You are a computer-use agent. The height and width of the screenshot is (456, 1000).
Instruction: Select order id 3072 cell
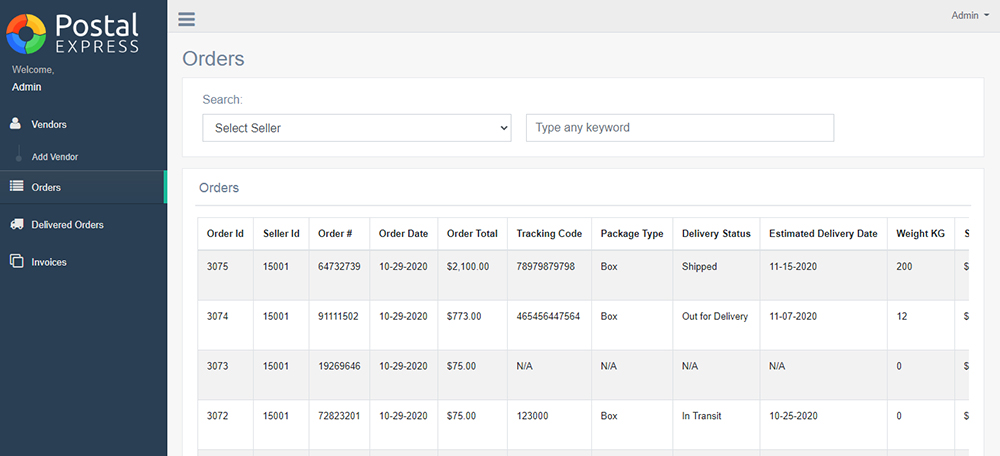217,416
